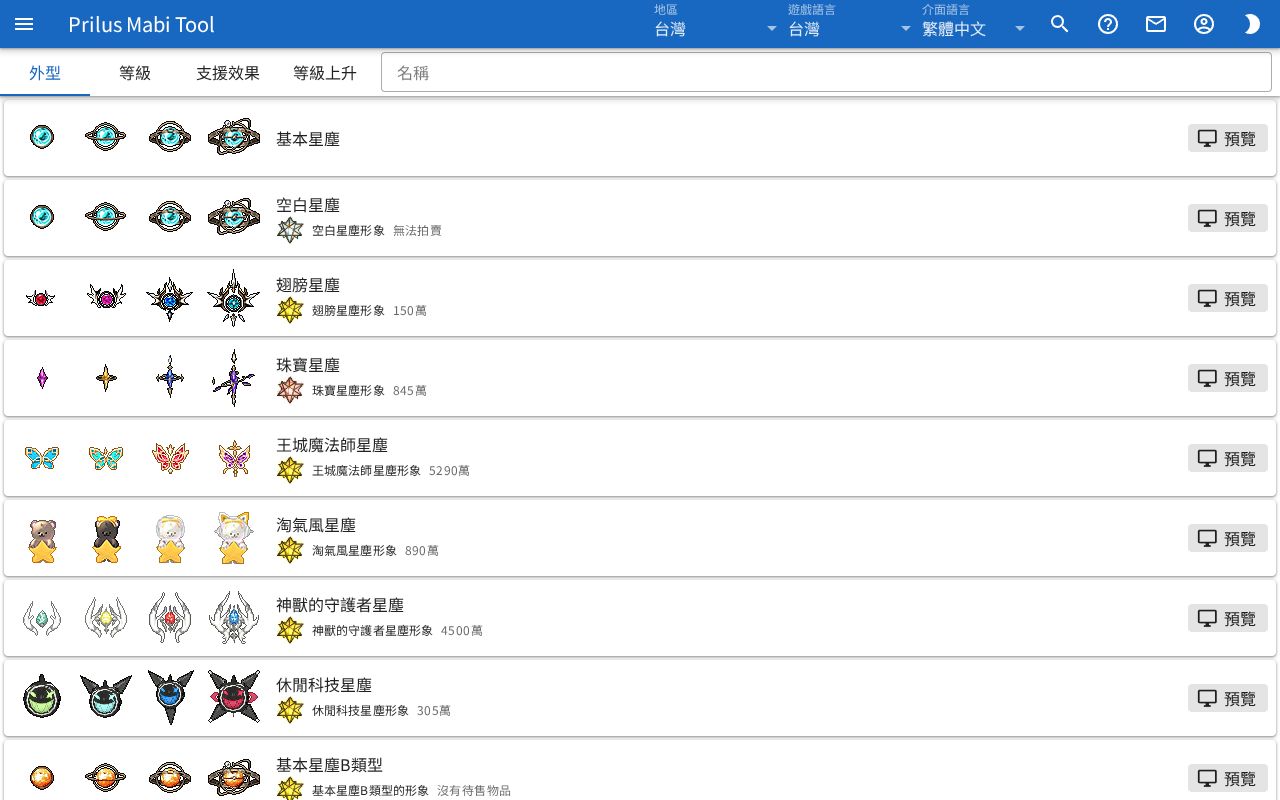Click the 空白星塵形象 item icon
Screen dimensions: 1280x800
point(290,230)
